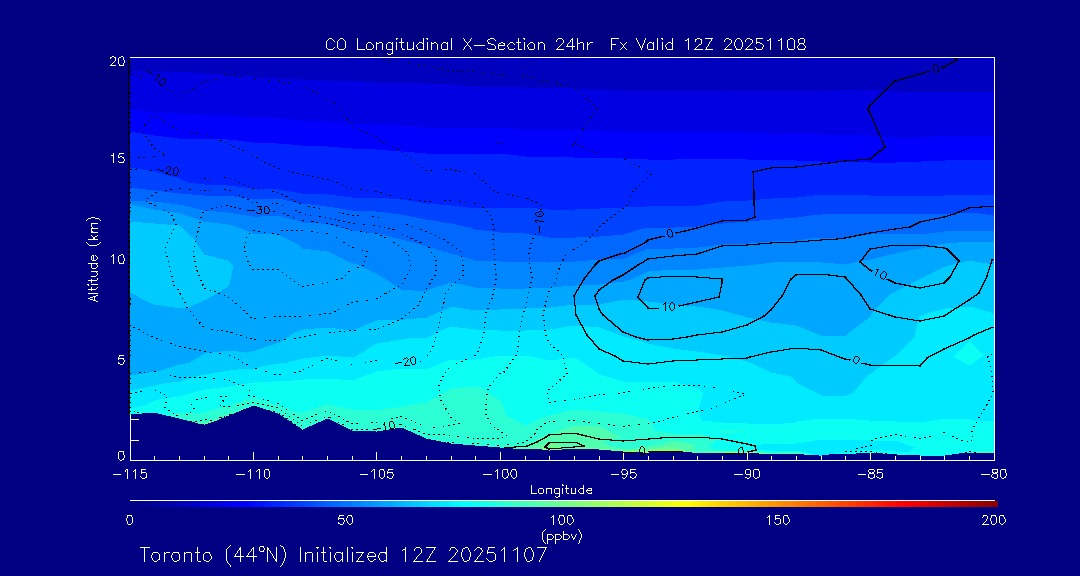
Task: Click the -20 contour label near 5 km altitude
Action: [x=405, y=361]
